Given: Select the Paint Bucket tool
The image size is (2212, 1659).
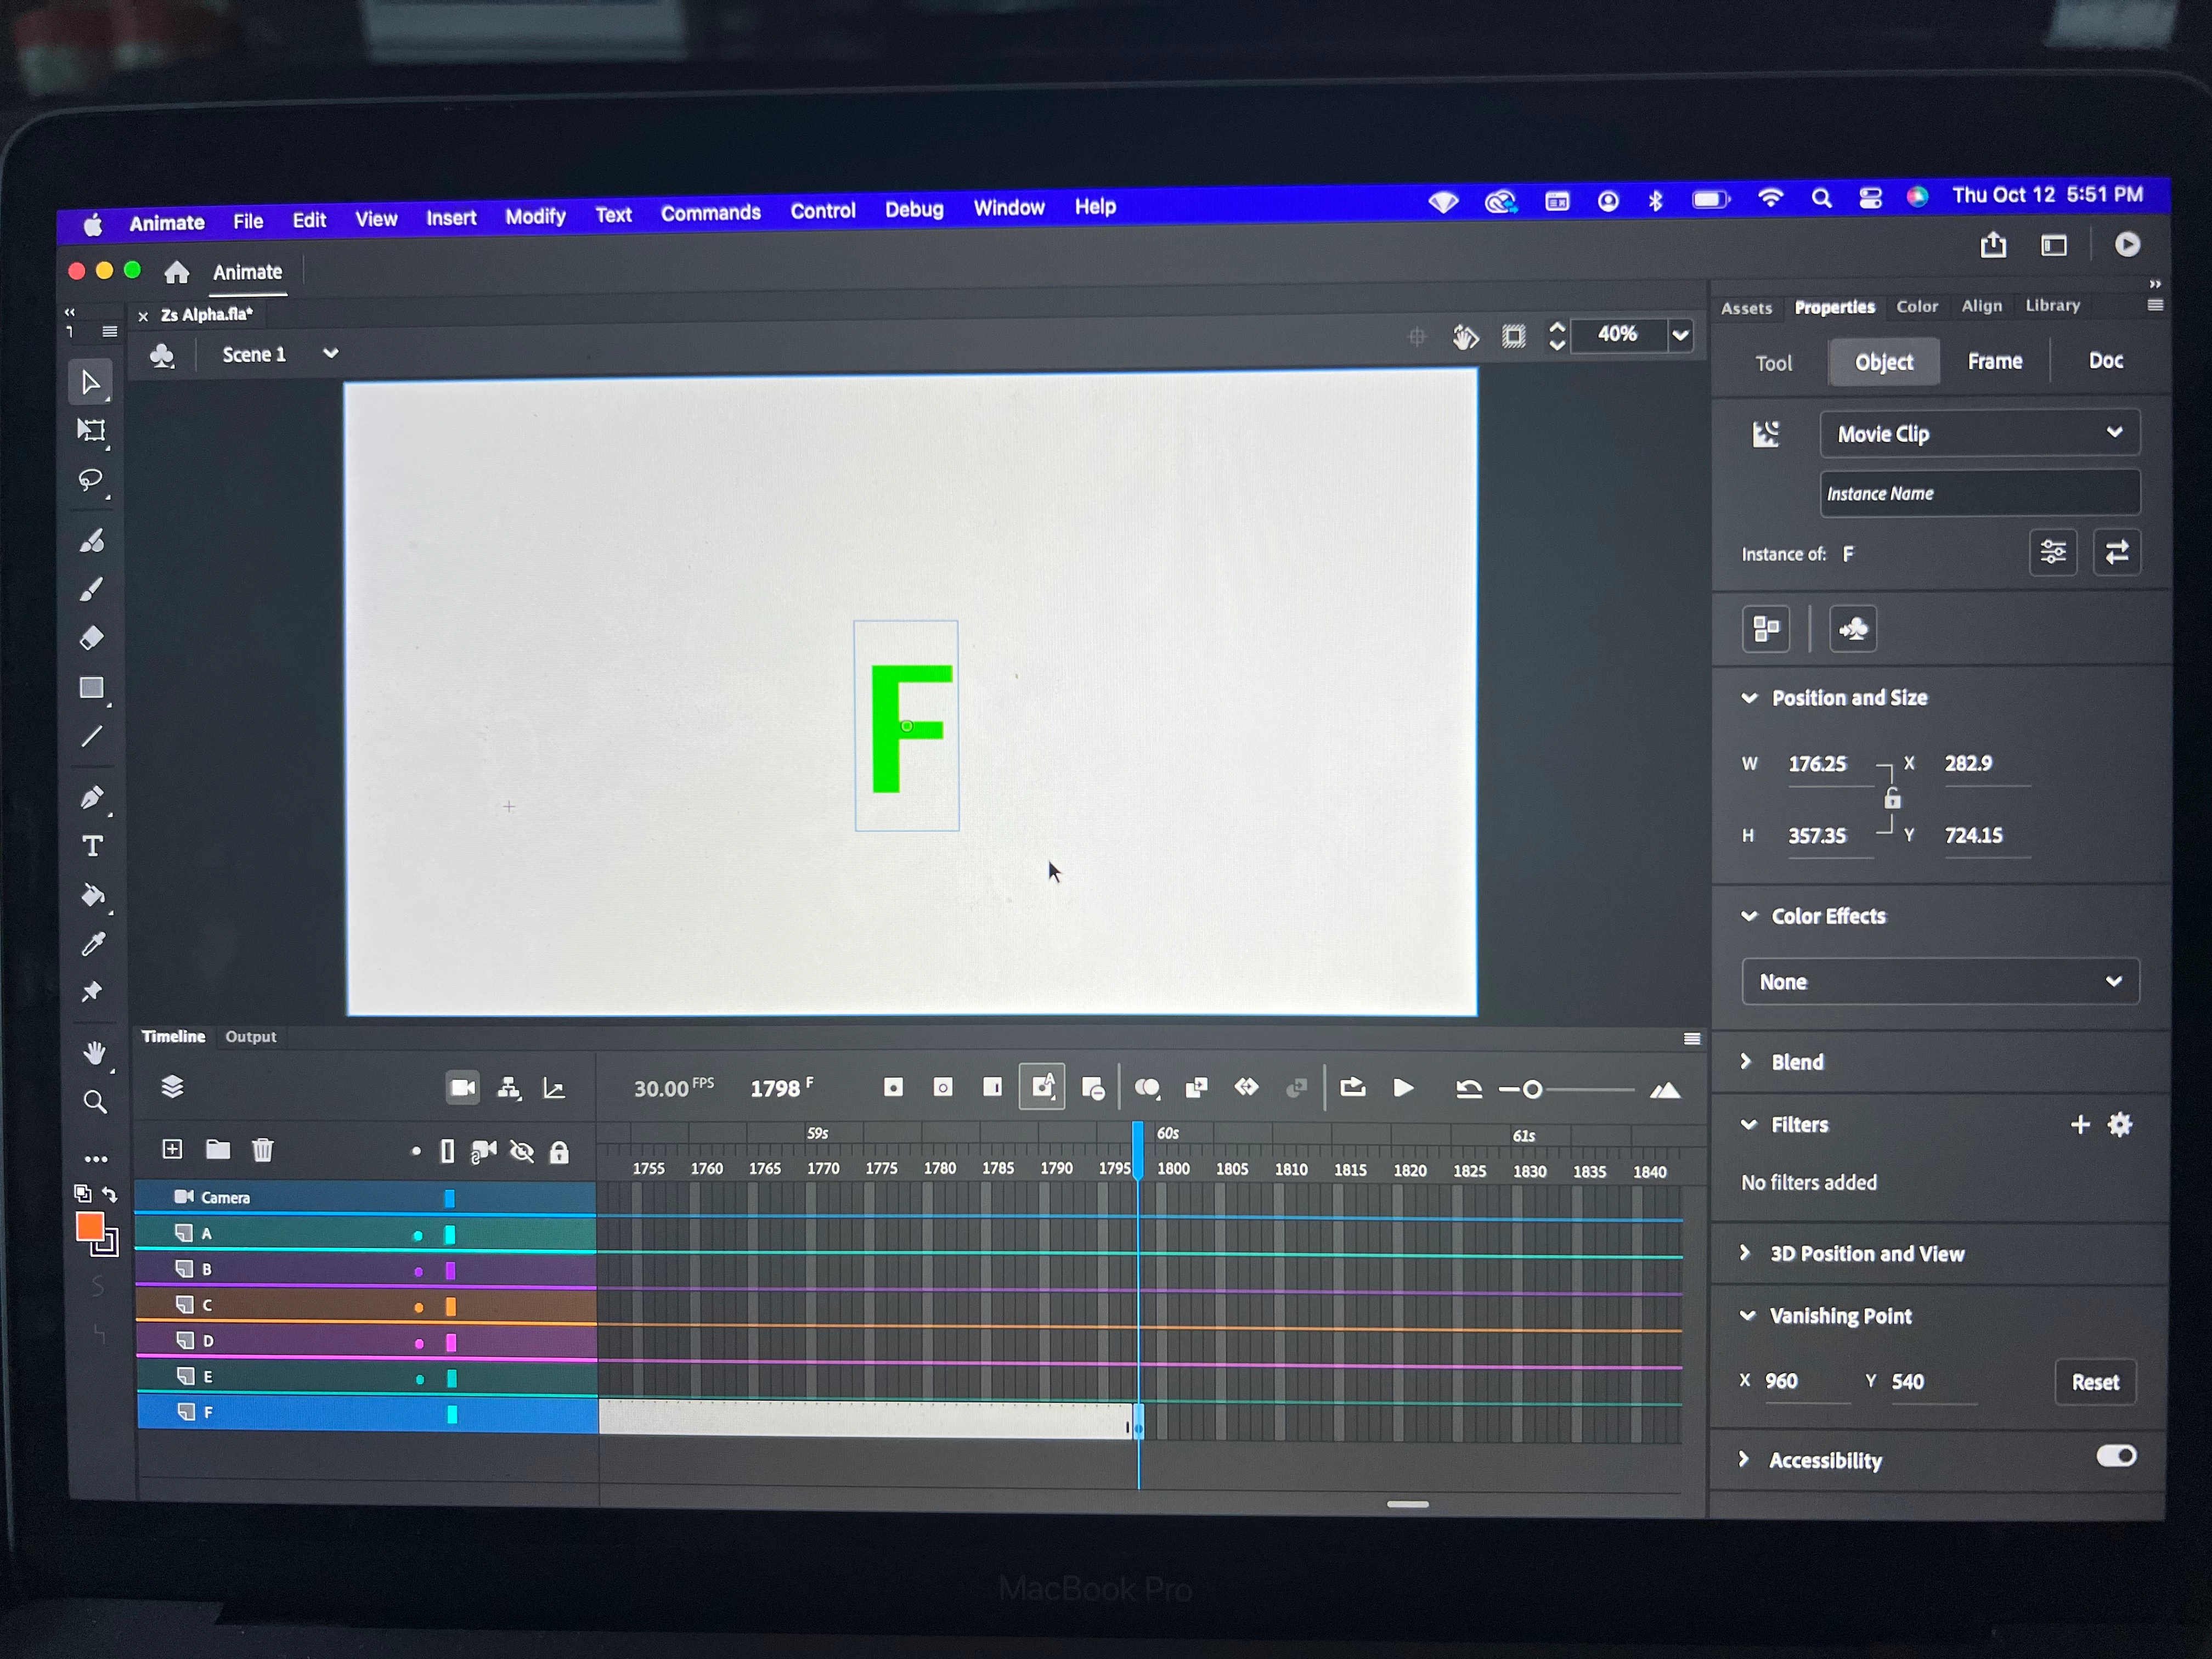Looking at the screenshot, I should (92, 895).
